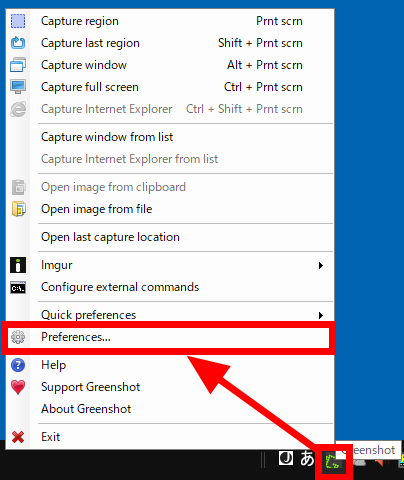Click the Japanese IME あ indicator
This screenshot has width=404, height=480.
click(x=307, y=458)
